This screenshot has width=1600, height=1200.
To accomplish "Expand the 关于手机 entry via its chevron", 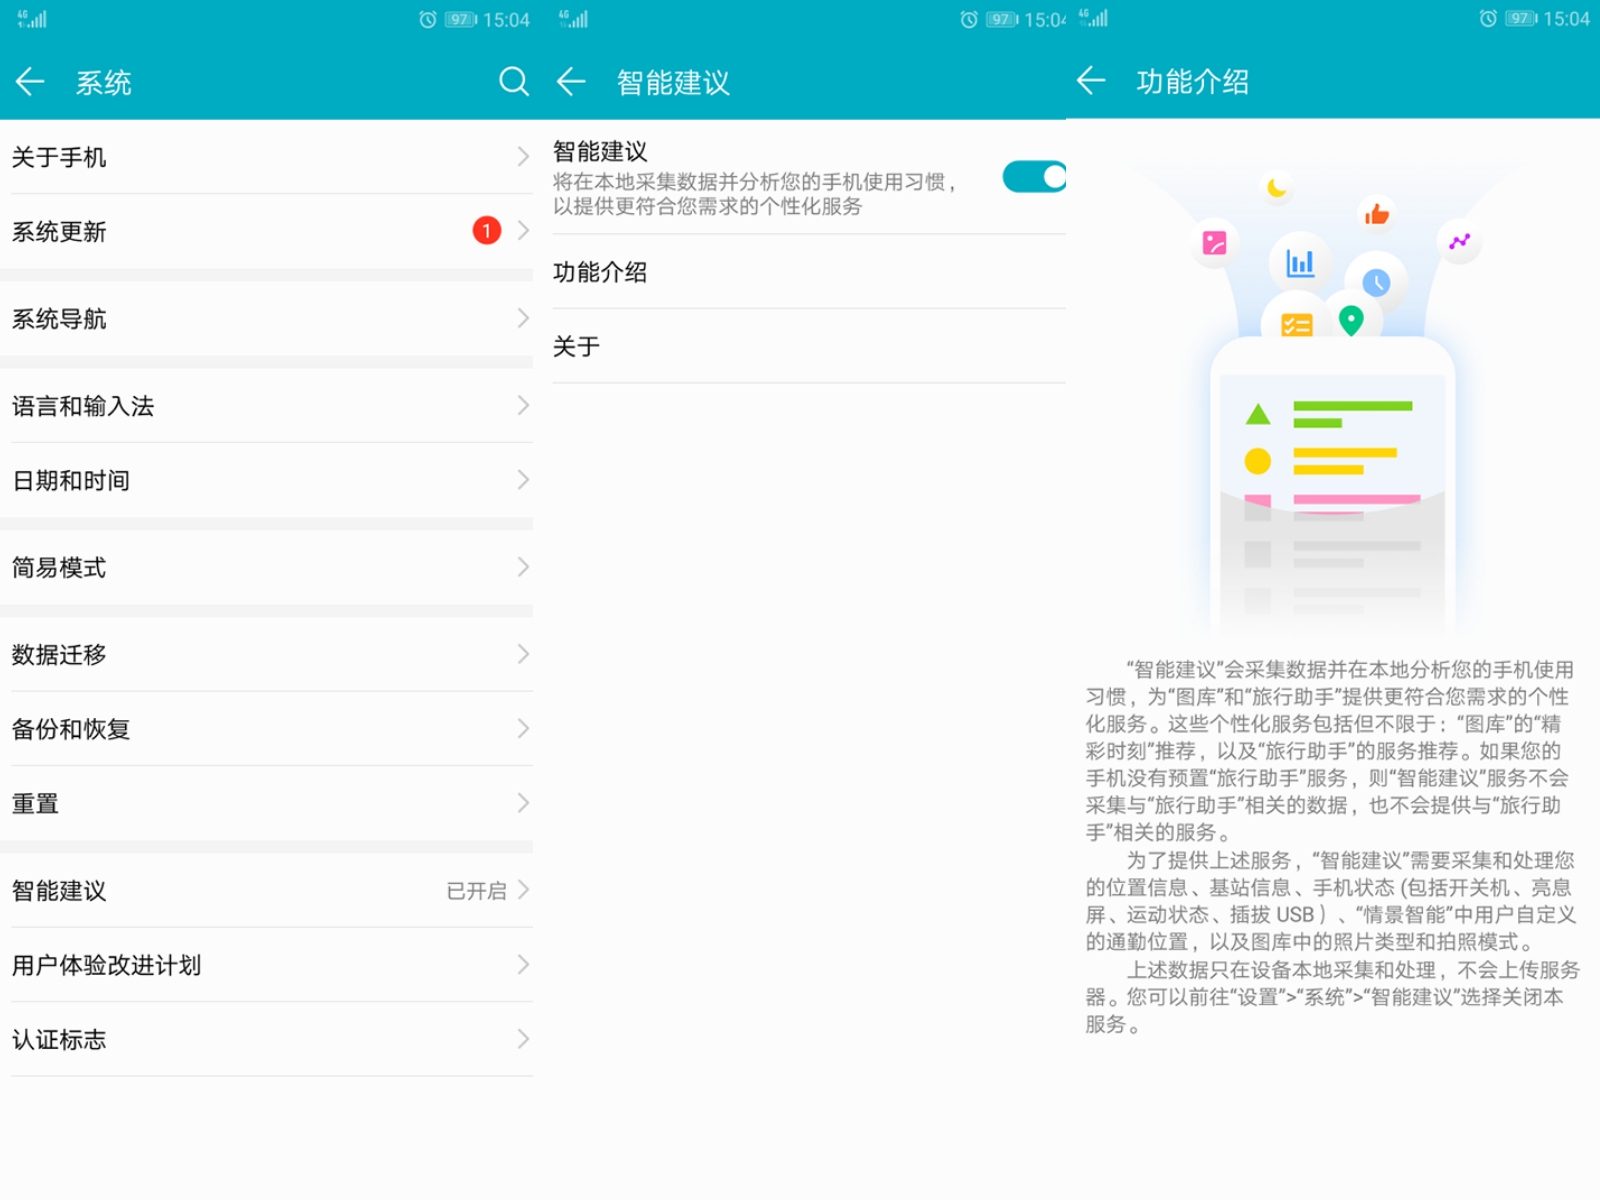I will 521,156.
